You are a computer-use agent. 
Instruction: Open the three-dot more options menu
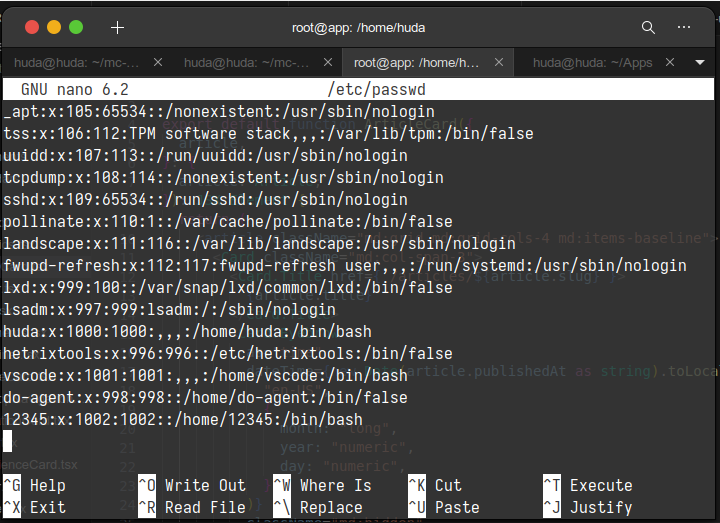coord(684,27)
